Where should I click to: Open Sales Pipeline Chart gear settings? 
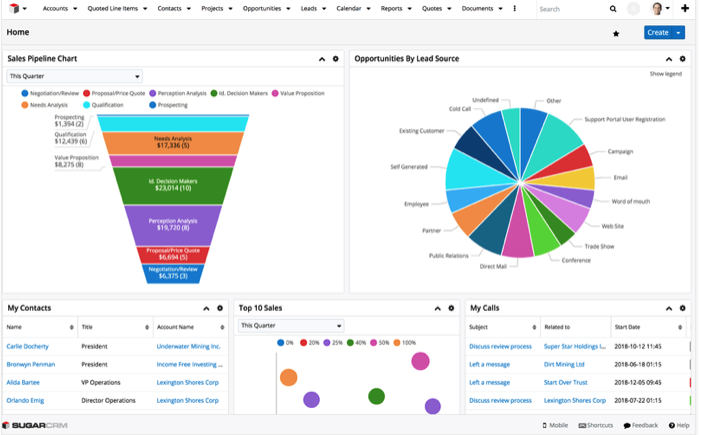click(x=335, y=59)
